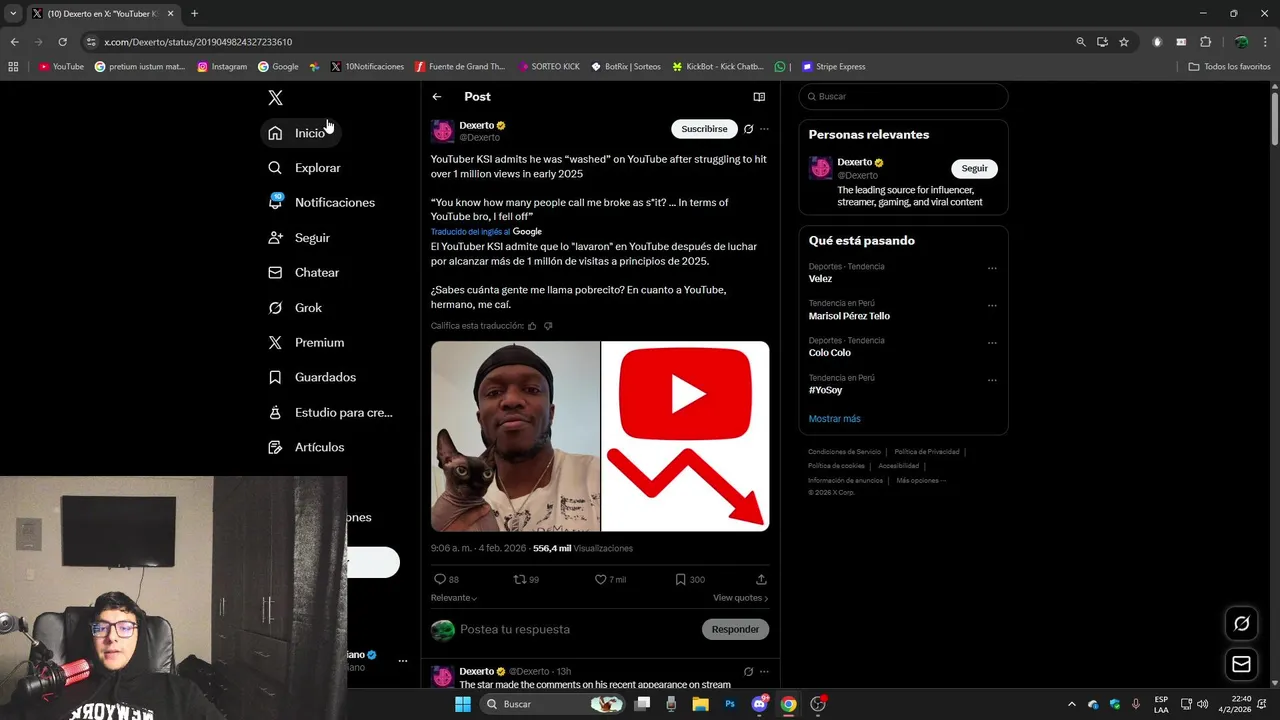Like the post with 7 mil
This screenshot has height=720, width=1280.
point(610,579)
